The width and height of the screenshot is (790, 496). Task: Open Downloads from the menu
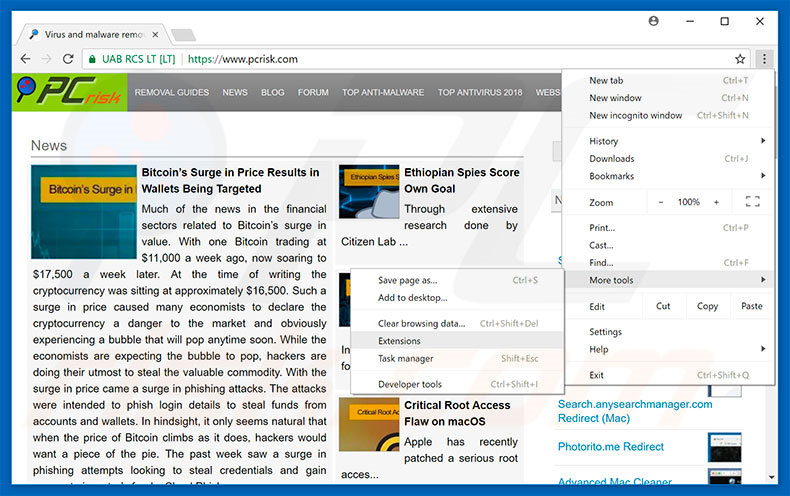668,159
